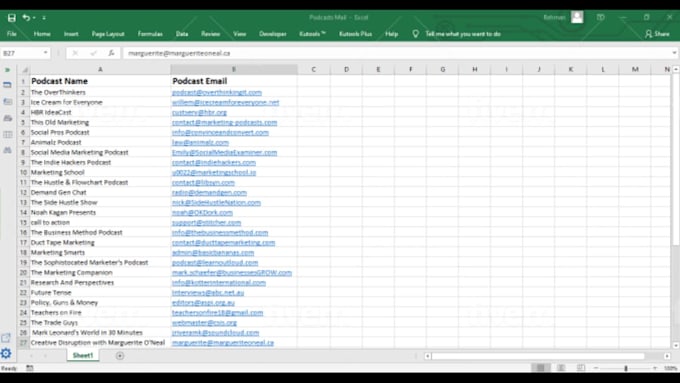Open the Help tab

392,34
